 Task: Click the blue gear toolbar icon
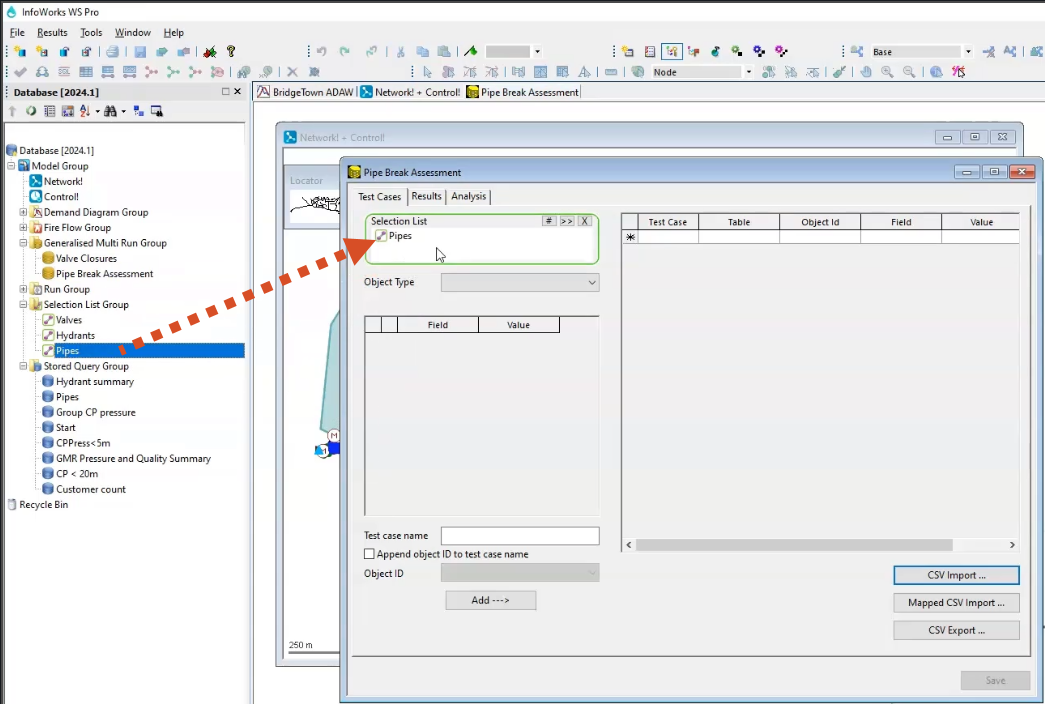click(759, 51)
